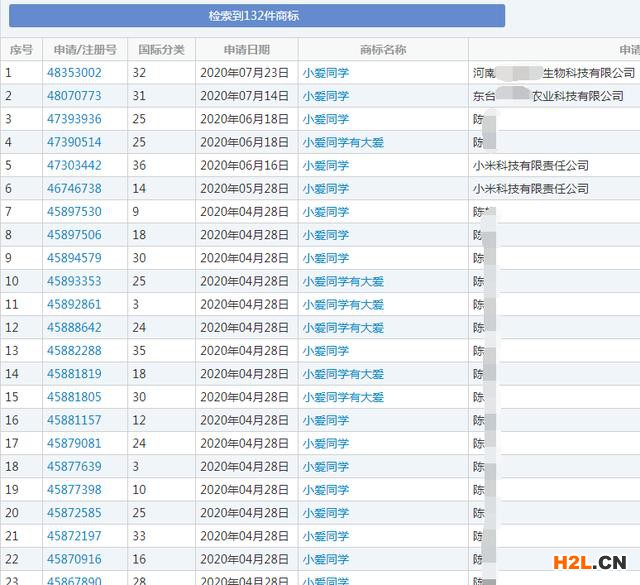Open registration number 45881819

click(74, 374)
